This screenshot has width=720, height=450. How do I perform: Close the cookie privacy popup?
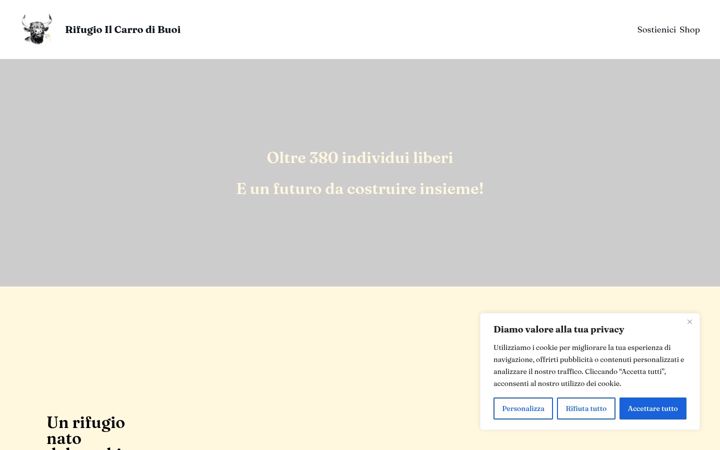pos(689,322)
